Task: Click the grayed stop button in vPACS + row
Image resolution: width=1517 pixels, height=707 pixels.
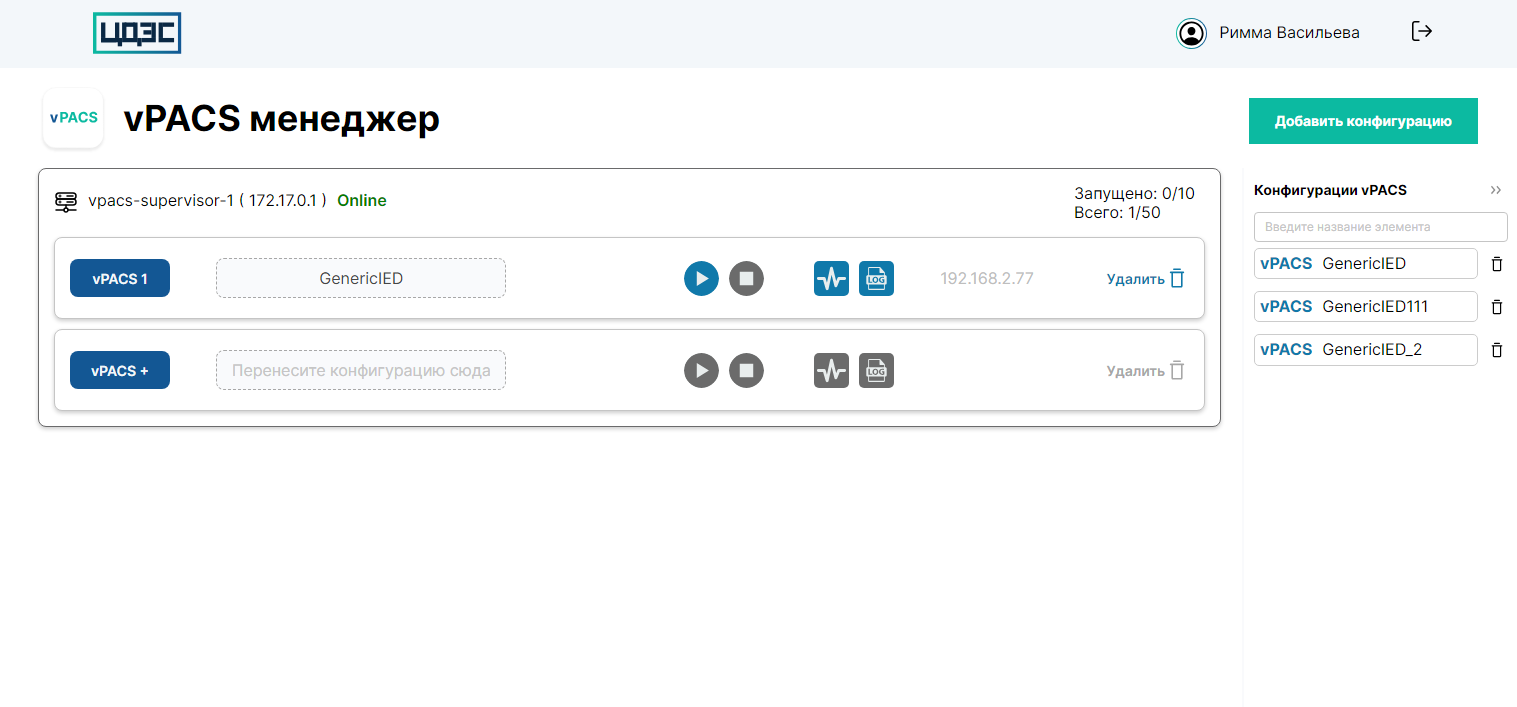Action: 746,370
